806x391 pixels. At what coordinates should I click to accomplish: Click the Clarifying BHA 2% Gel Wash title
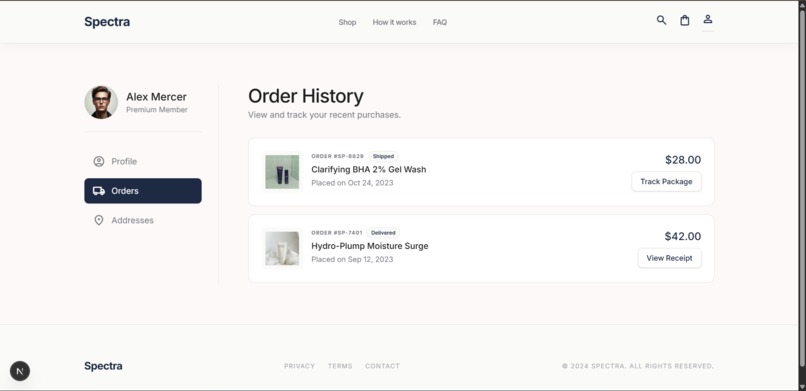click(369, 170)
